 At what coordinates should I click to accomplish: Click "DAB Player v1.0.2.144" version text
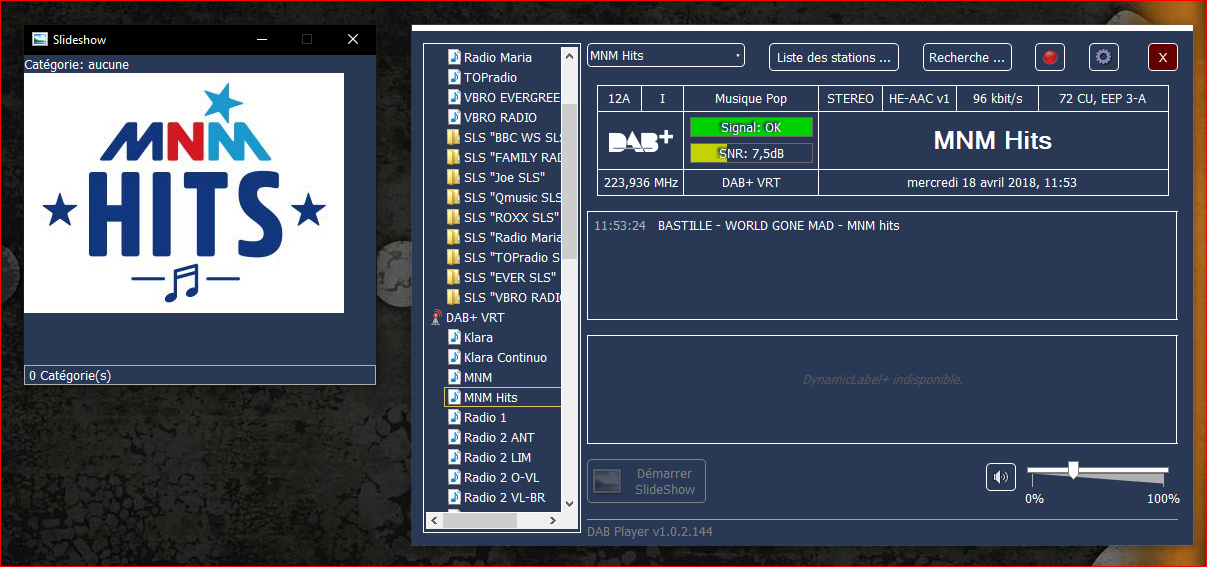point(650,532)
